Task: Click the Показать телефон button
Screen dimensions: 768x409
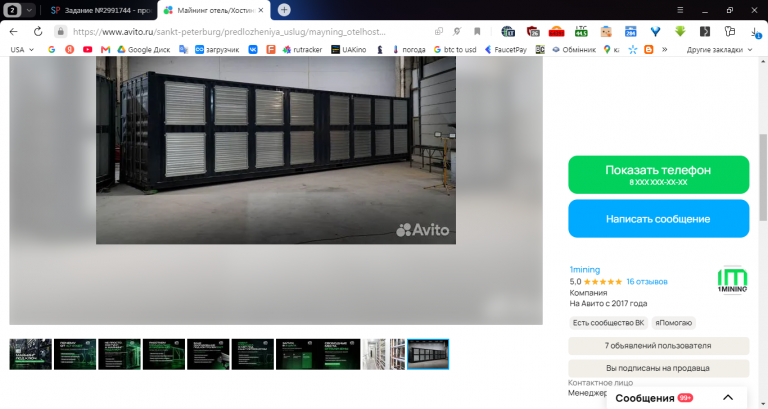Action: 658,175
